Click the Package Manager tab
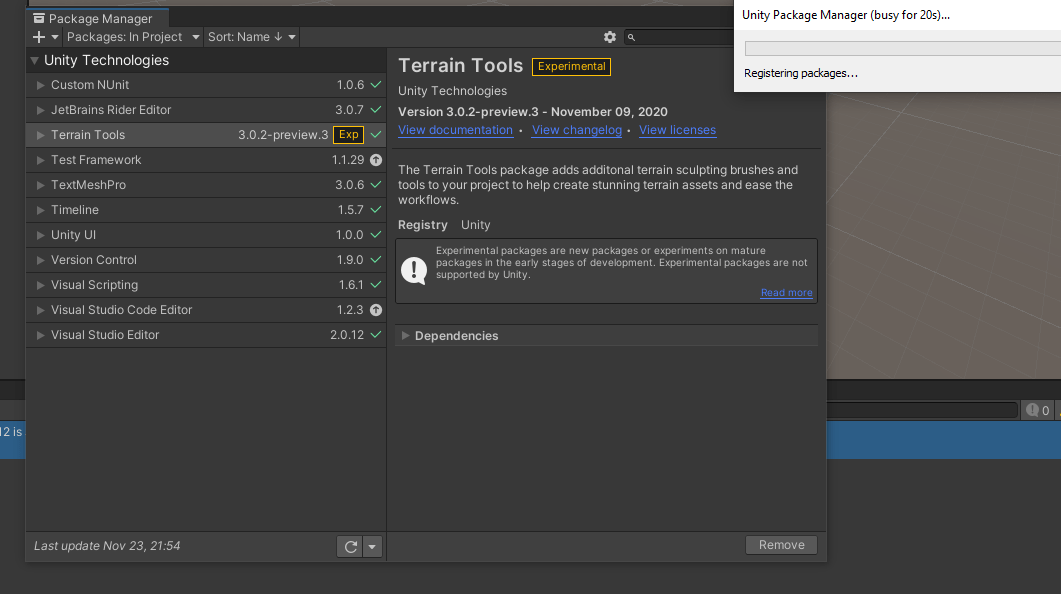Viewport: 1061px width, 594px height. click(97, 18)
